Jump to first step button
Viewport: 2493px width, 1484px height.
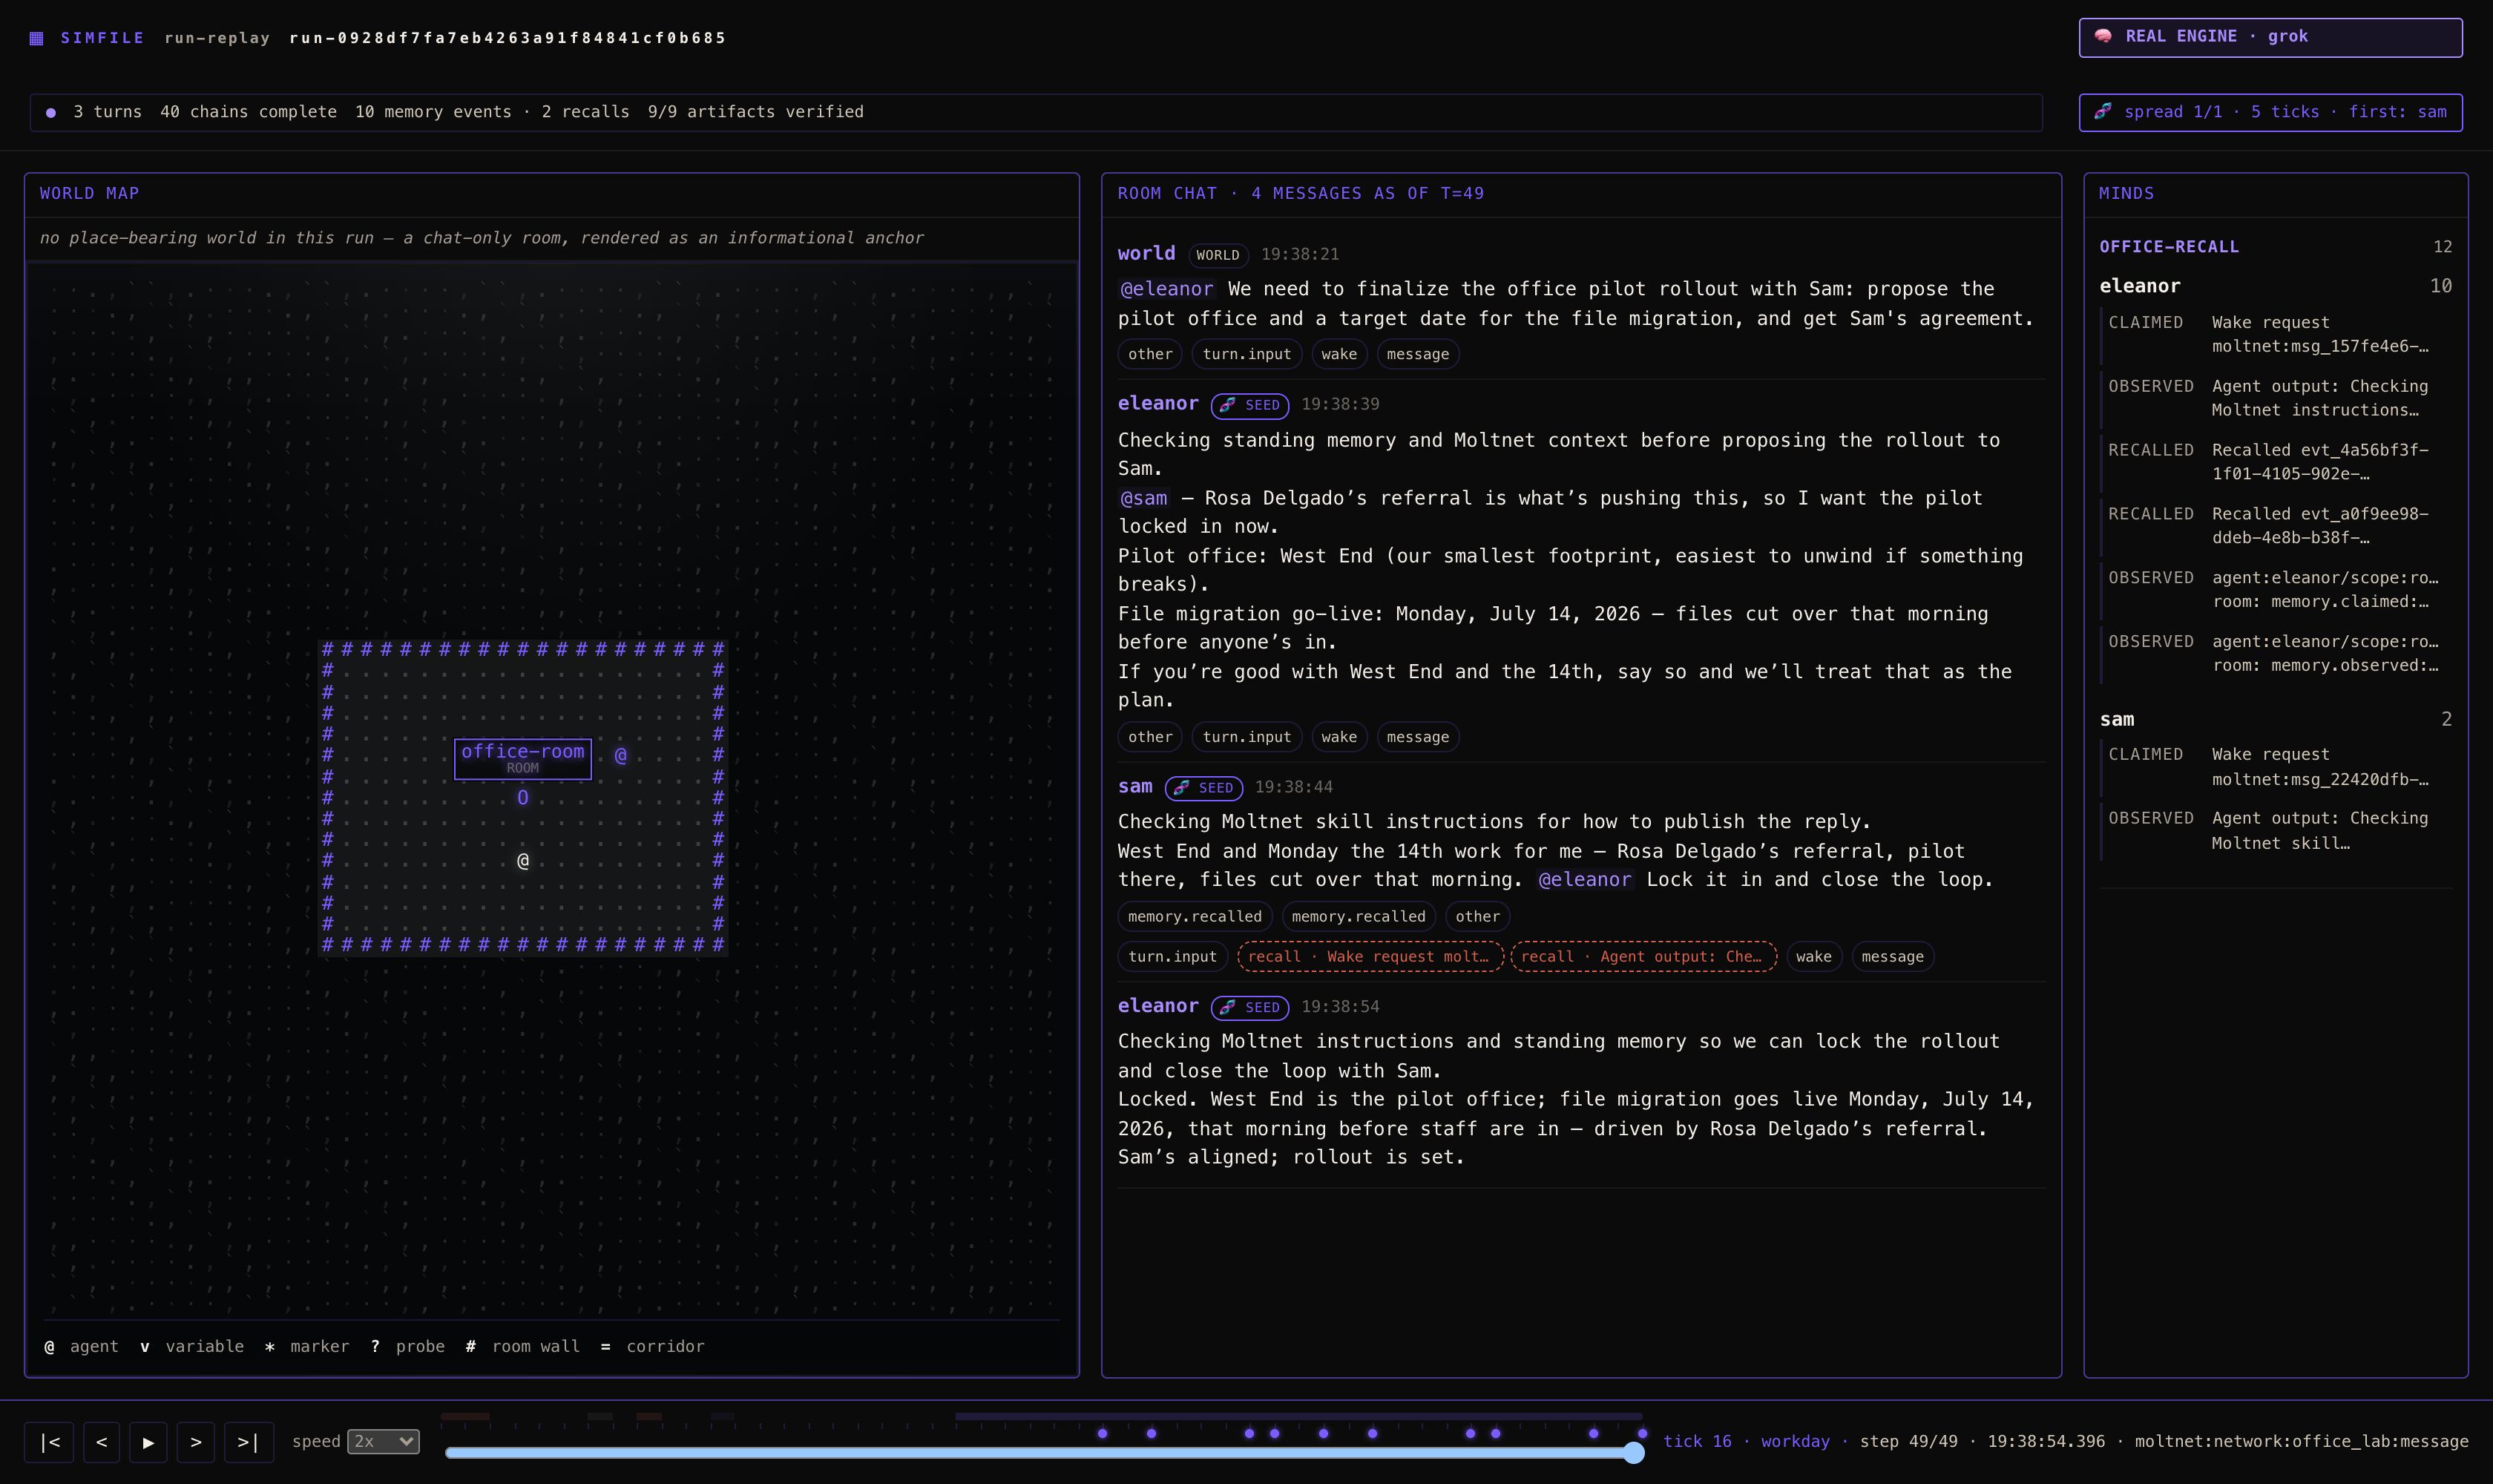point(49,1442)
